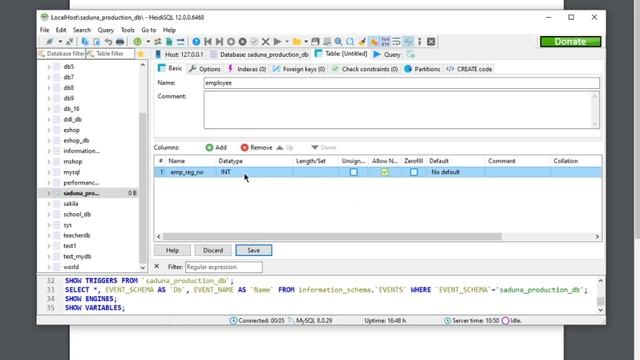This screenshot has width=640, height=360.
Task: Click the blue Help question mark icon
Action: tap(196, 42)
